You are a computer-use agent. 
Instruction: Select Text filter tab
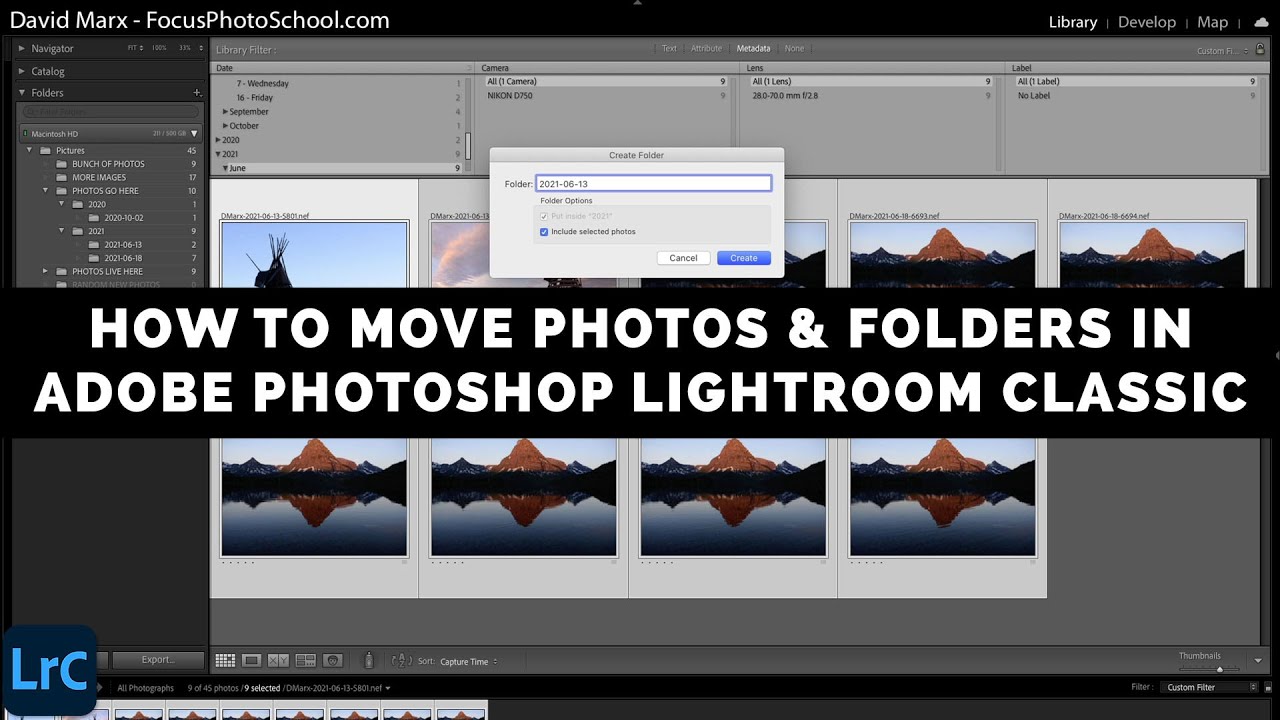pyautogui.click(x=669, y=48)
